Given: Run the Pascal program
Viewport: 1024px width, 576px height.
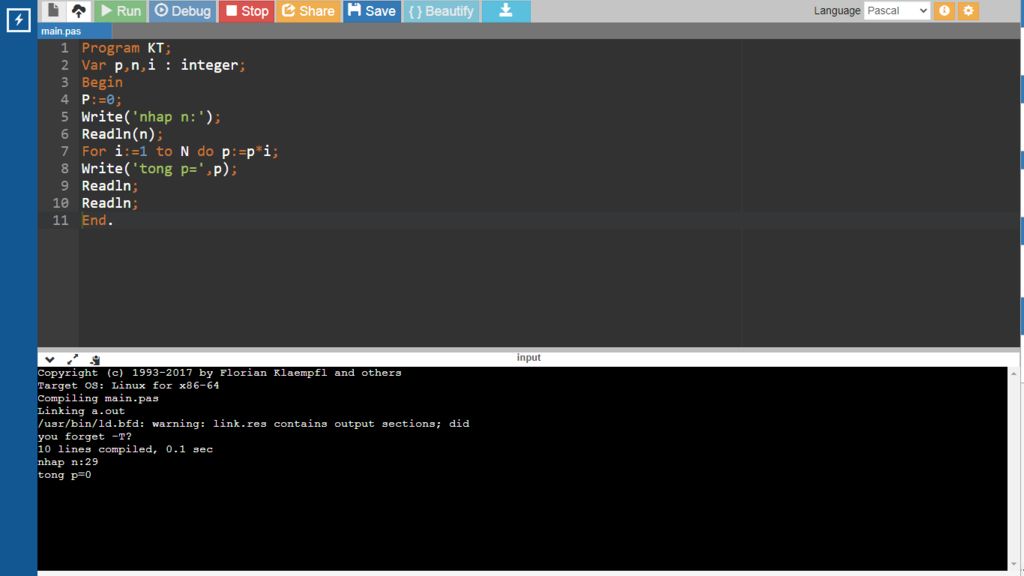Looking at the screenshot, I should coord(121,10).
